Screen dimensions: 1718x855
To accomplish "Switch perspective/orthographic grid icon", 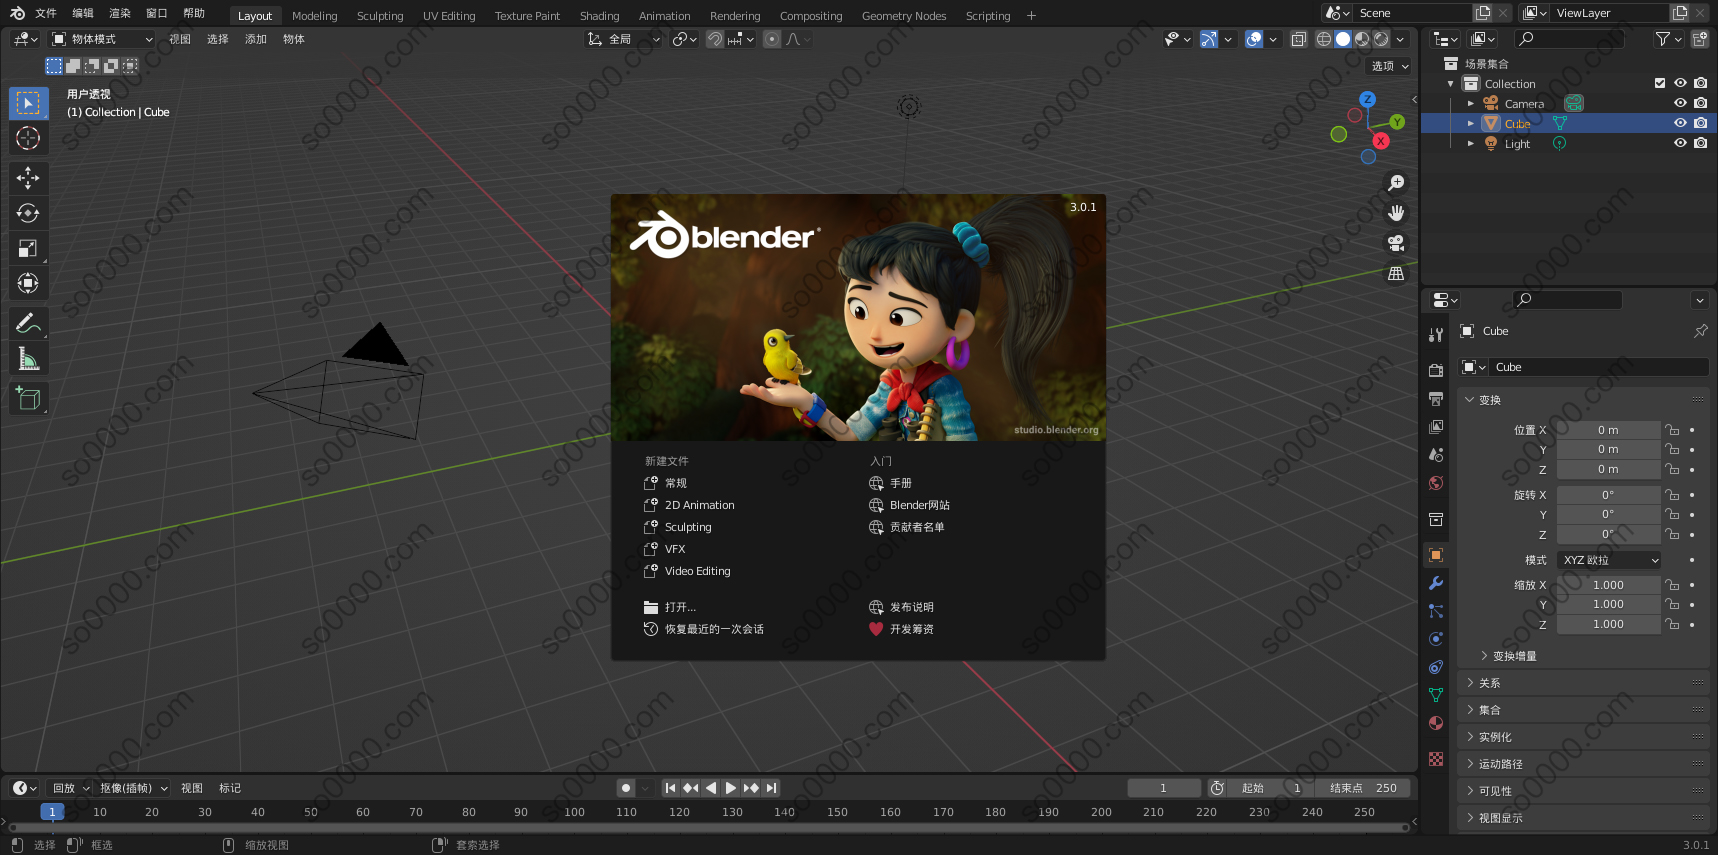I will point(1396,273).
